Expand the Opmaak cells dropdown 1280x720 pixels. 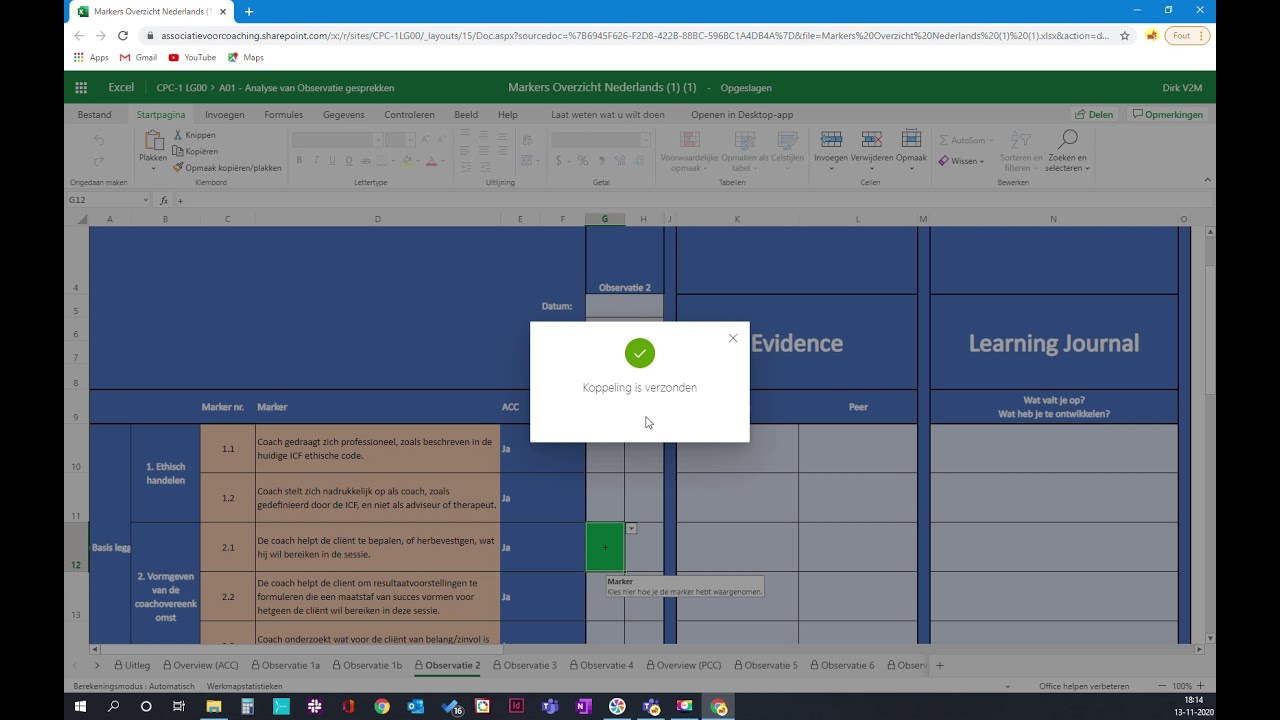911,147
